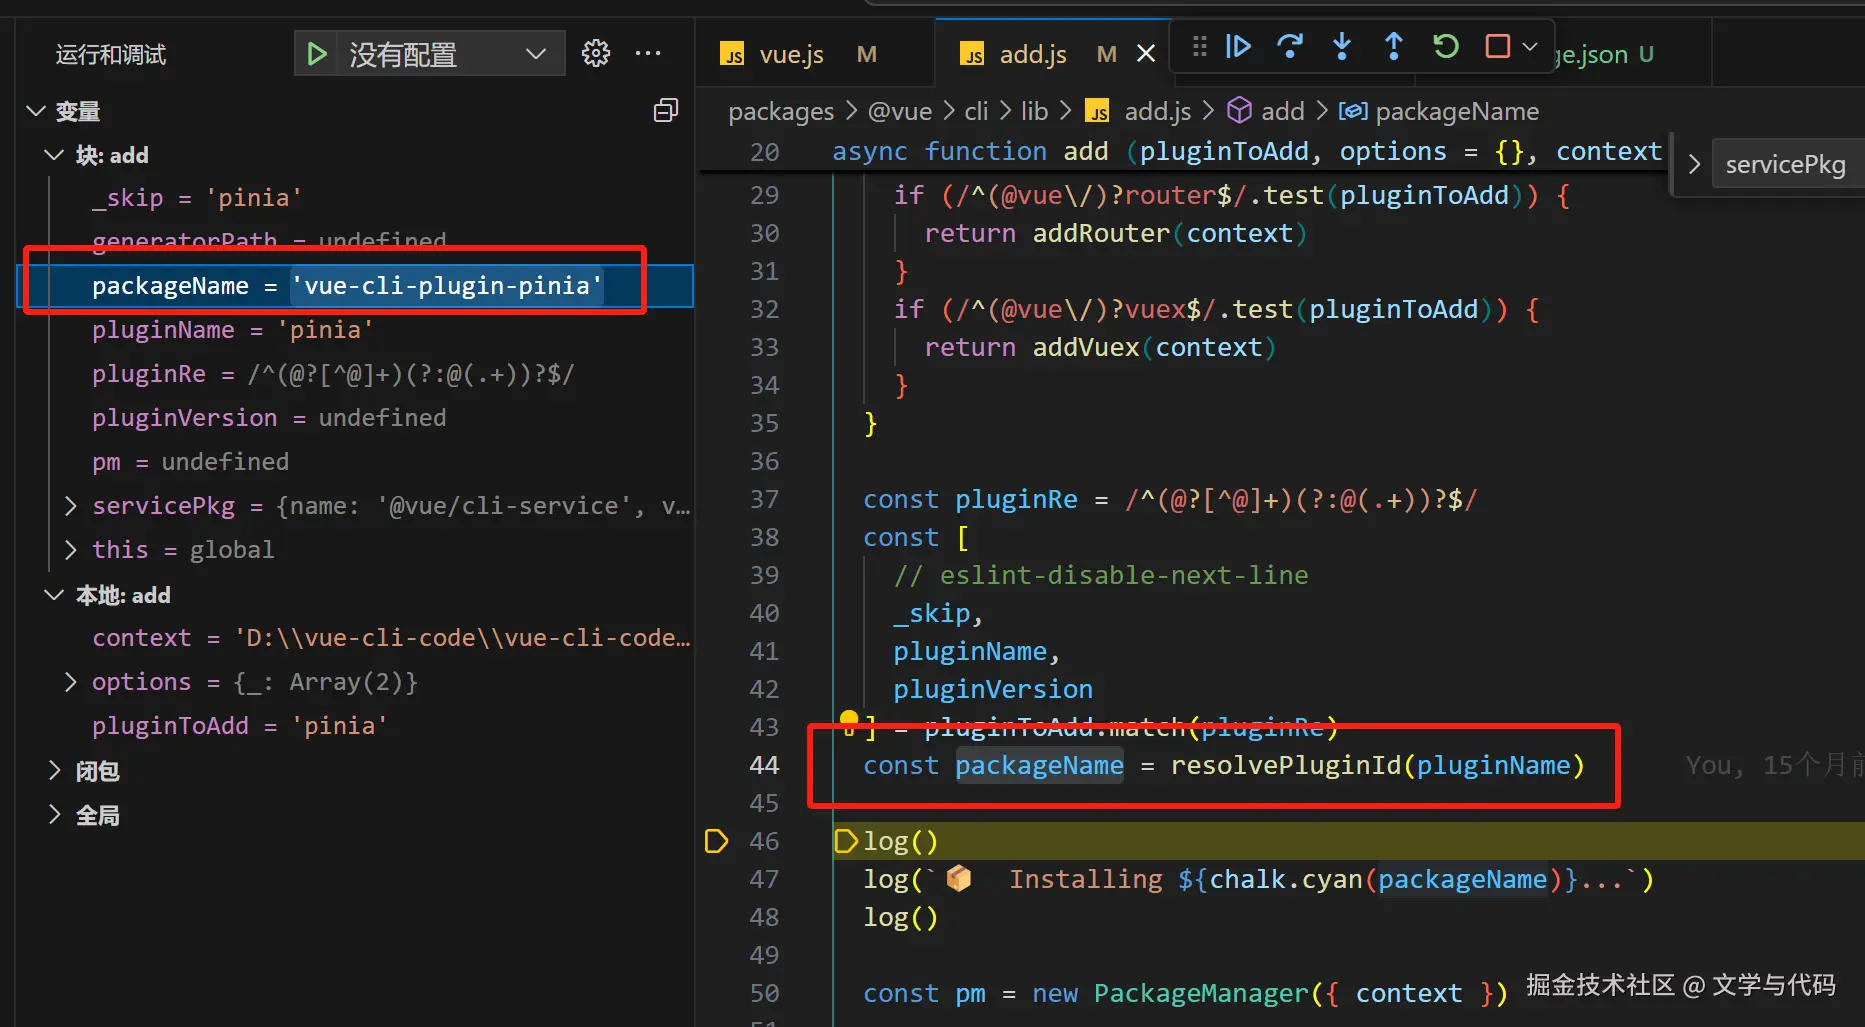Click the lightbulb code action on line 43
The image size is (1865, 1027).
pyautogui.click(x=849, y=720)
